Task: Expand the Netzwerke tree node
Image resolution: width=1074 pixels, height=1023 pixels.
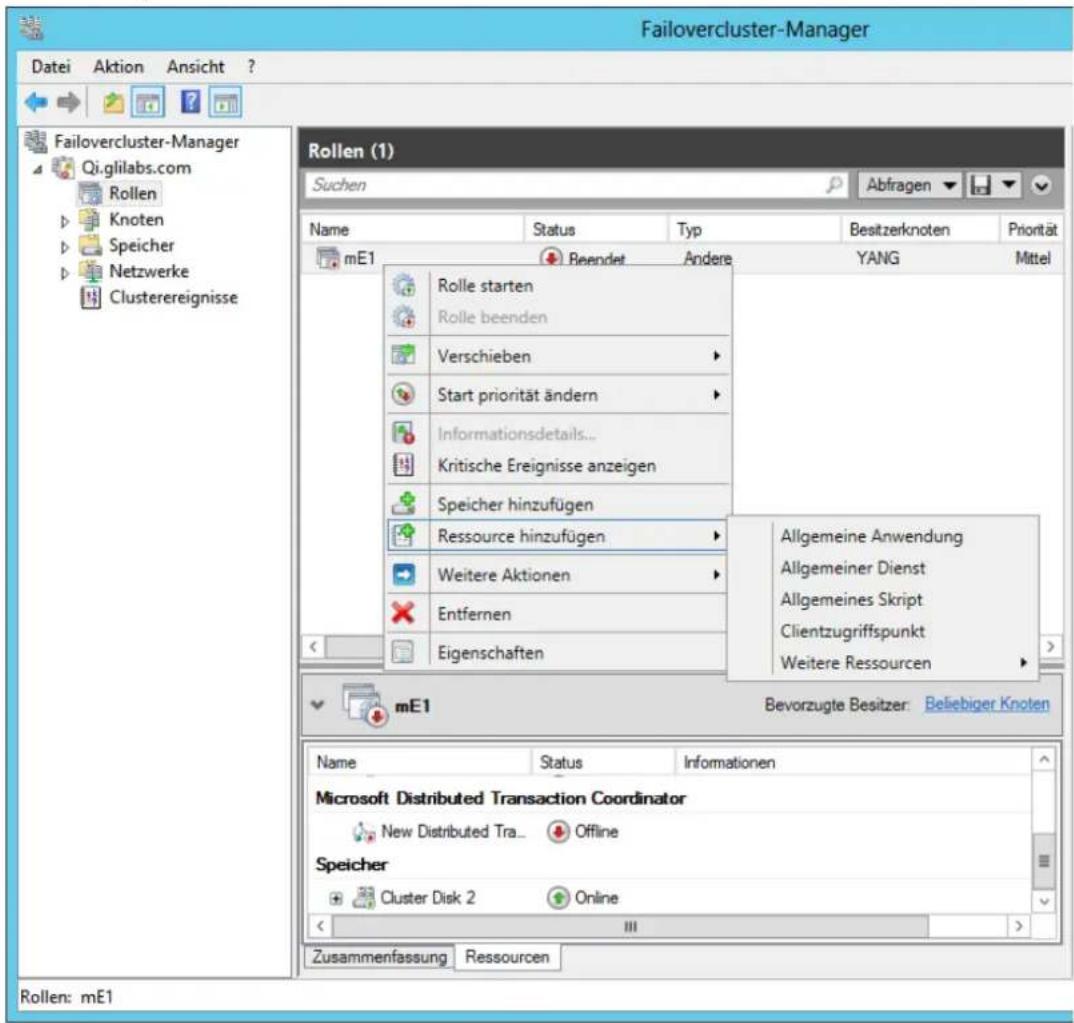Action: pos(65,273)
